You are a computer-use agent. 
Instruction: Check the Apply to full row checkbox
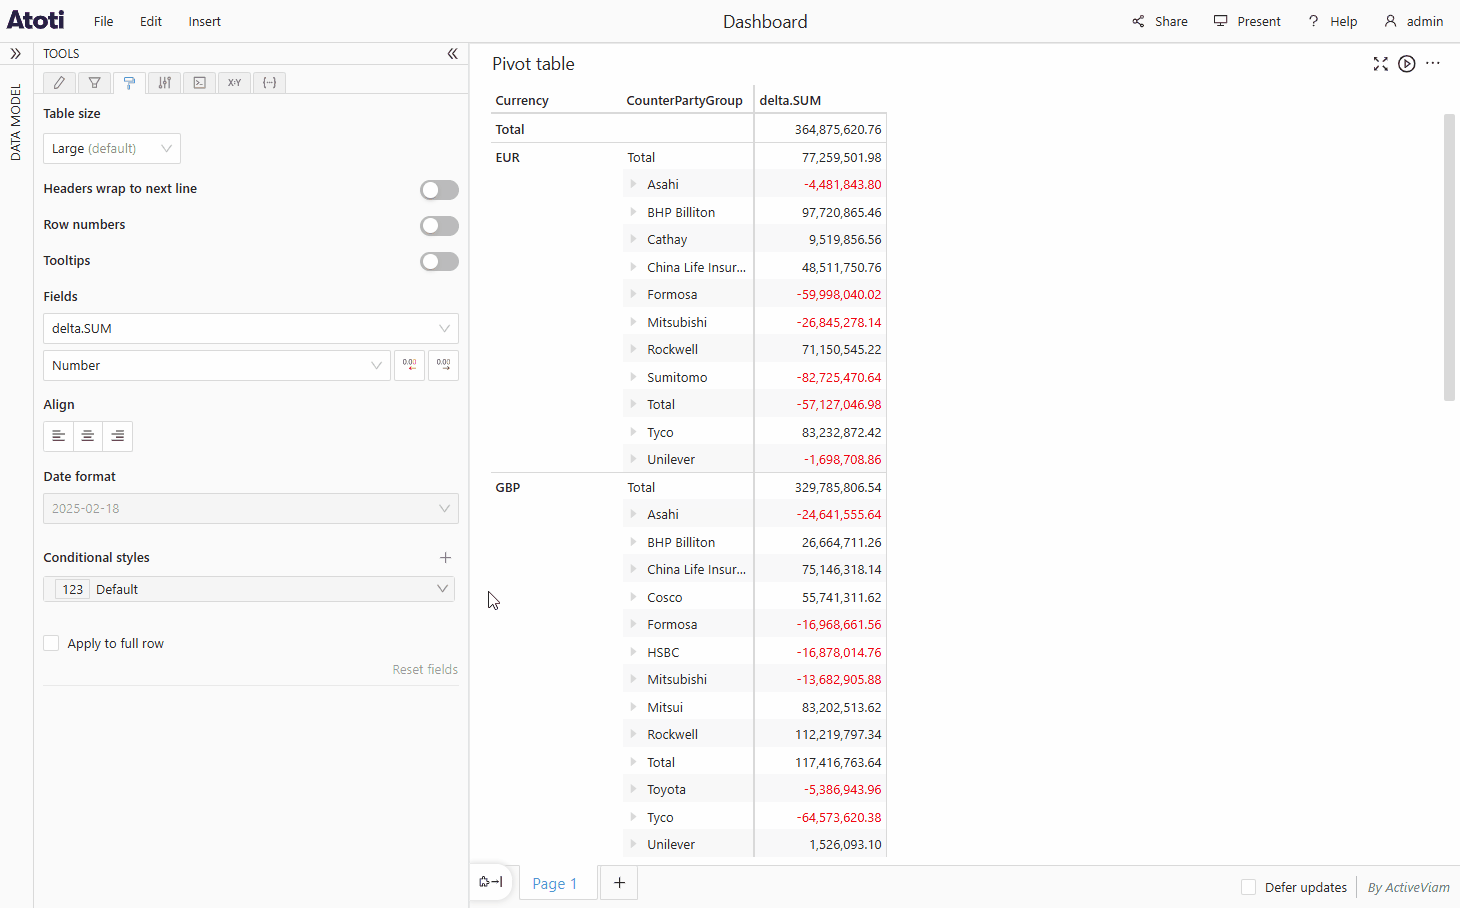pyautogui.click(x=51, y=642)
